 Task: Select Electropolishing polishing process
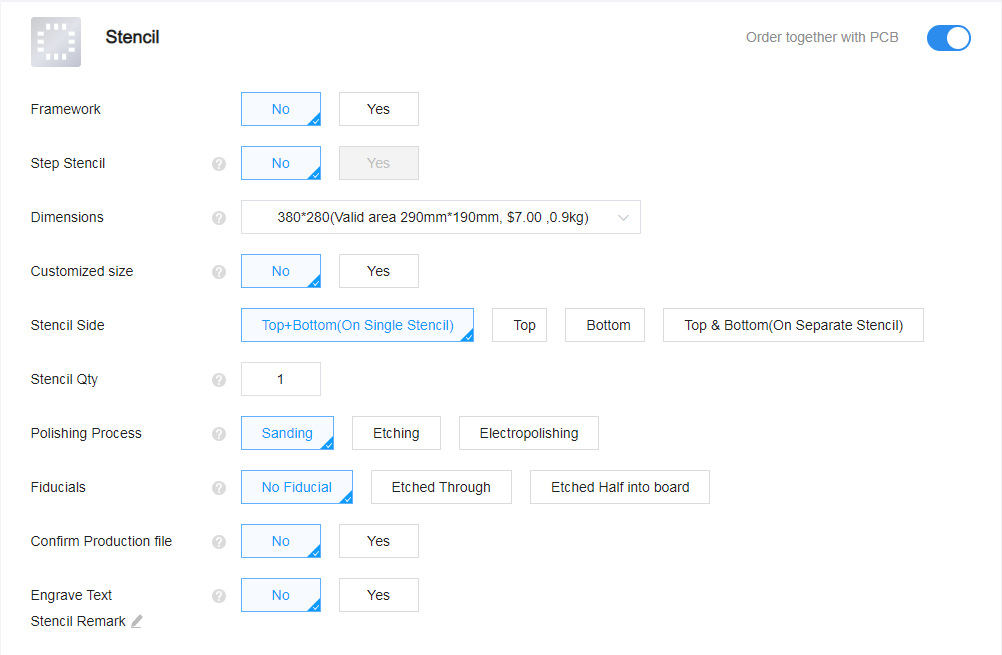pyautogui.click(x=528, y=433)
